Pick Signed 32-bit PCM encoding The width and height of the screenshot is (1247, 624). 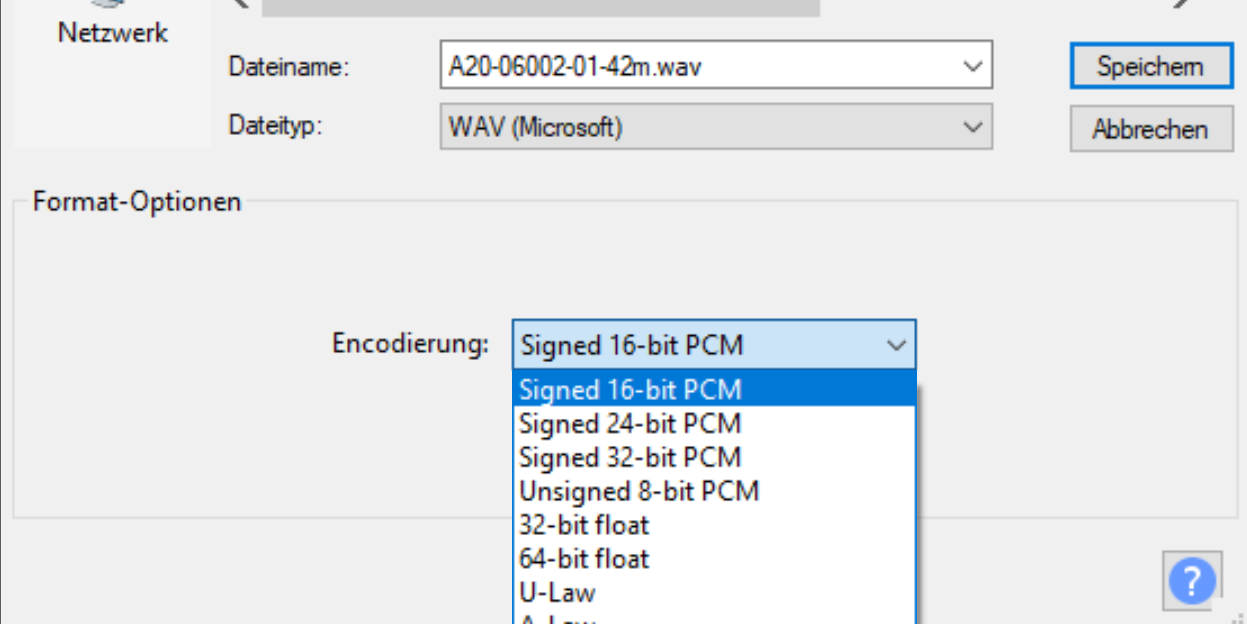[x=714, y=457]
